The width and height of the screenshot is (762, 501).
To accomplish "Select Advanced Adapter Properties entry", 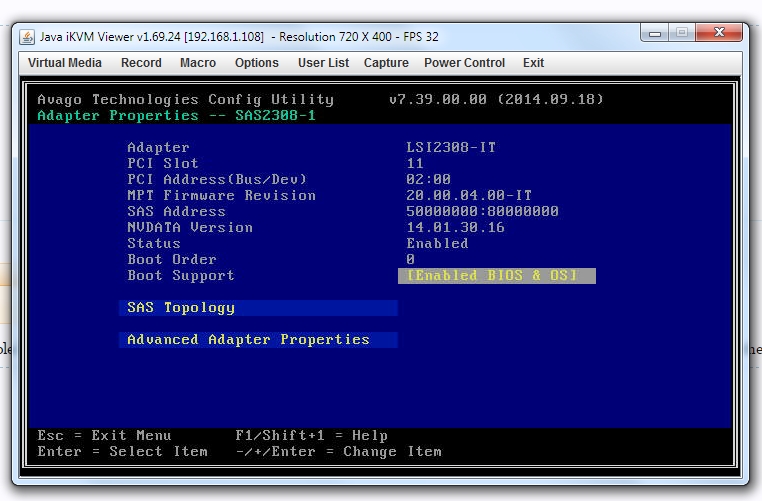I will click(258, 340).
